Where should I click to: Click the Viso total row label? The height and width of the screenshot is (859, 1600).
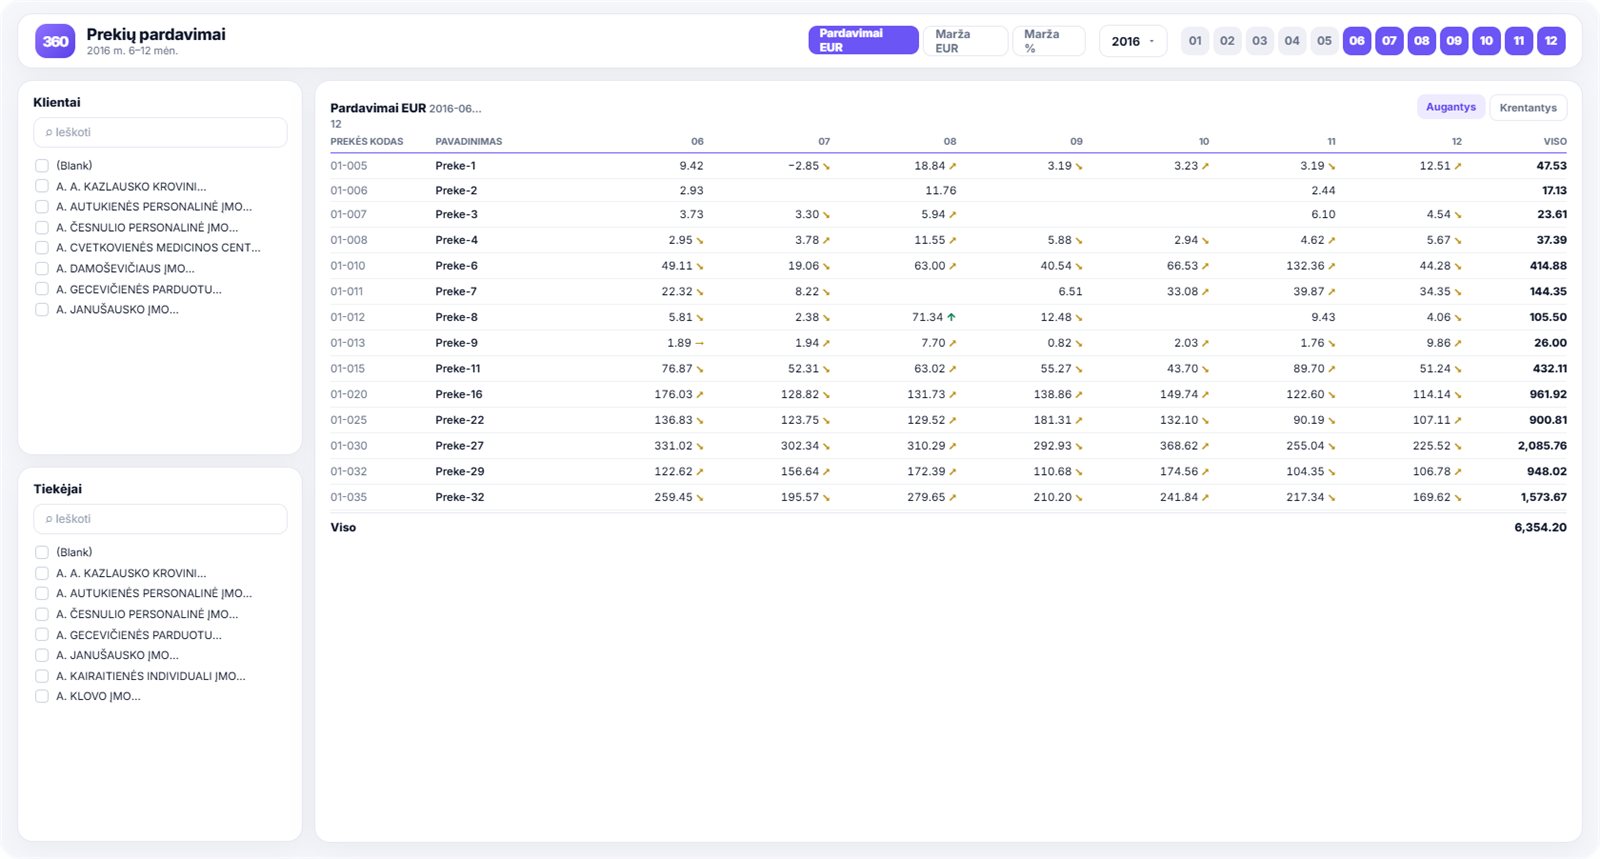coord(343,527)
